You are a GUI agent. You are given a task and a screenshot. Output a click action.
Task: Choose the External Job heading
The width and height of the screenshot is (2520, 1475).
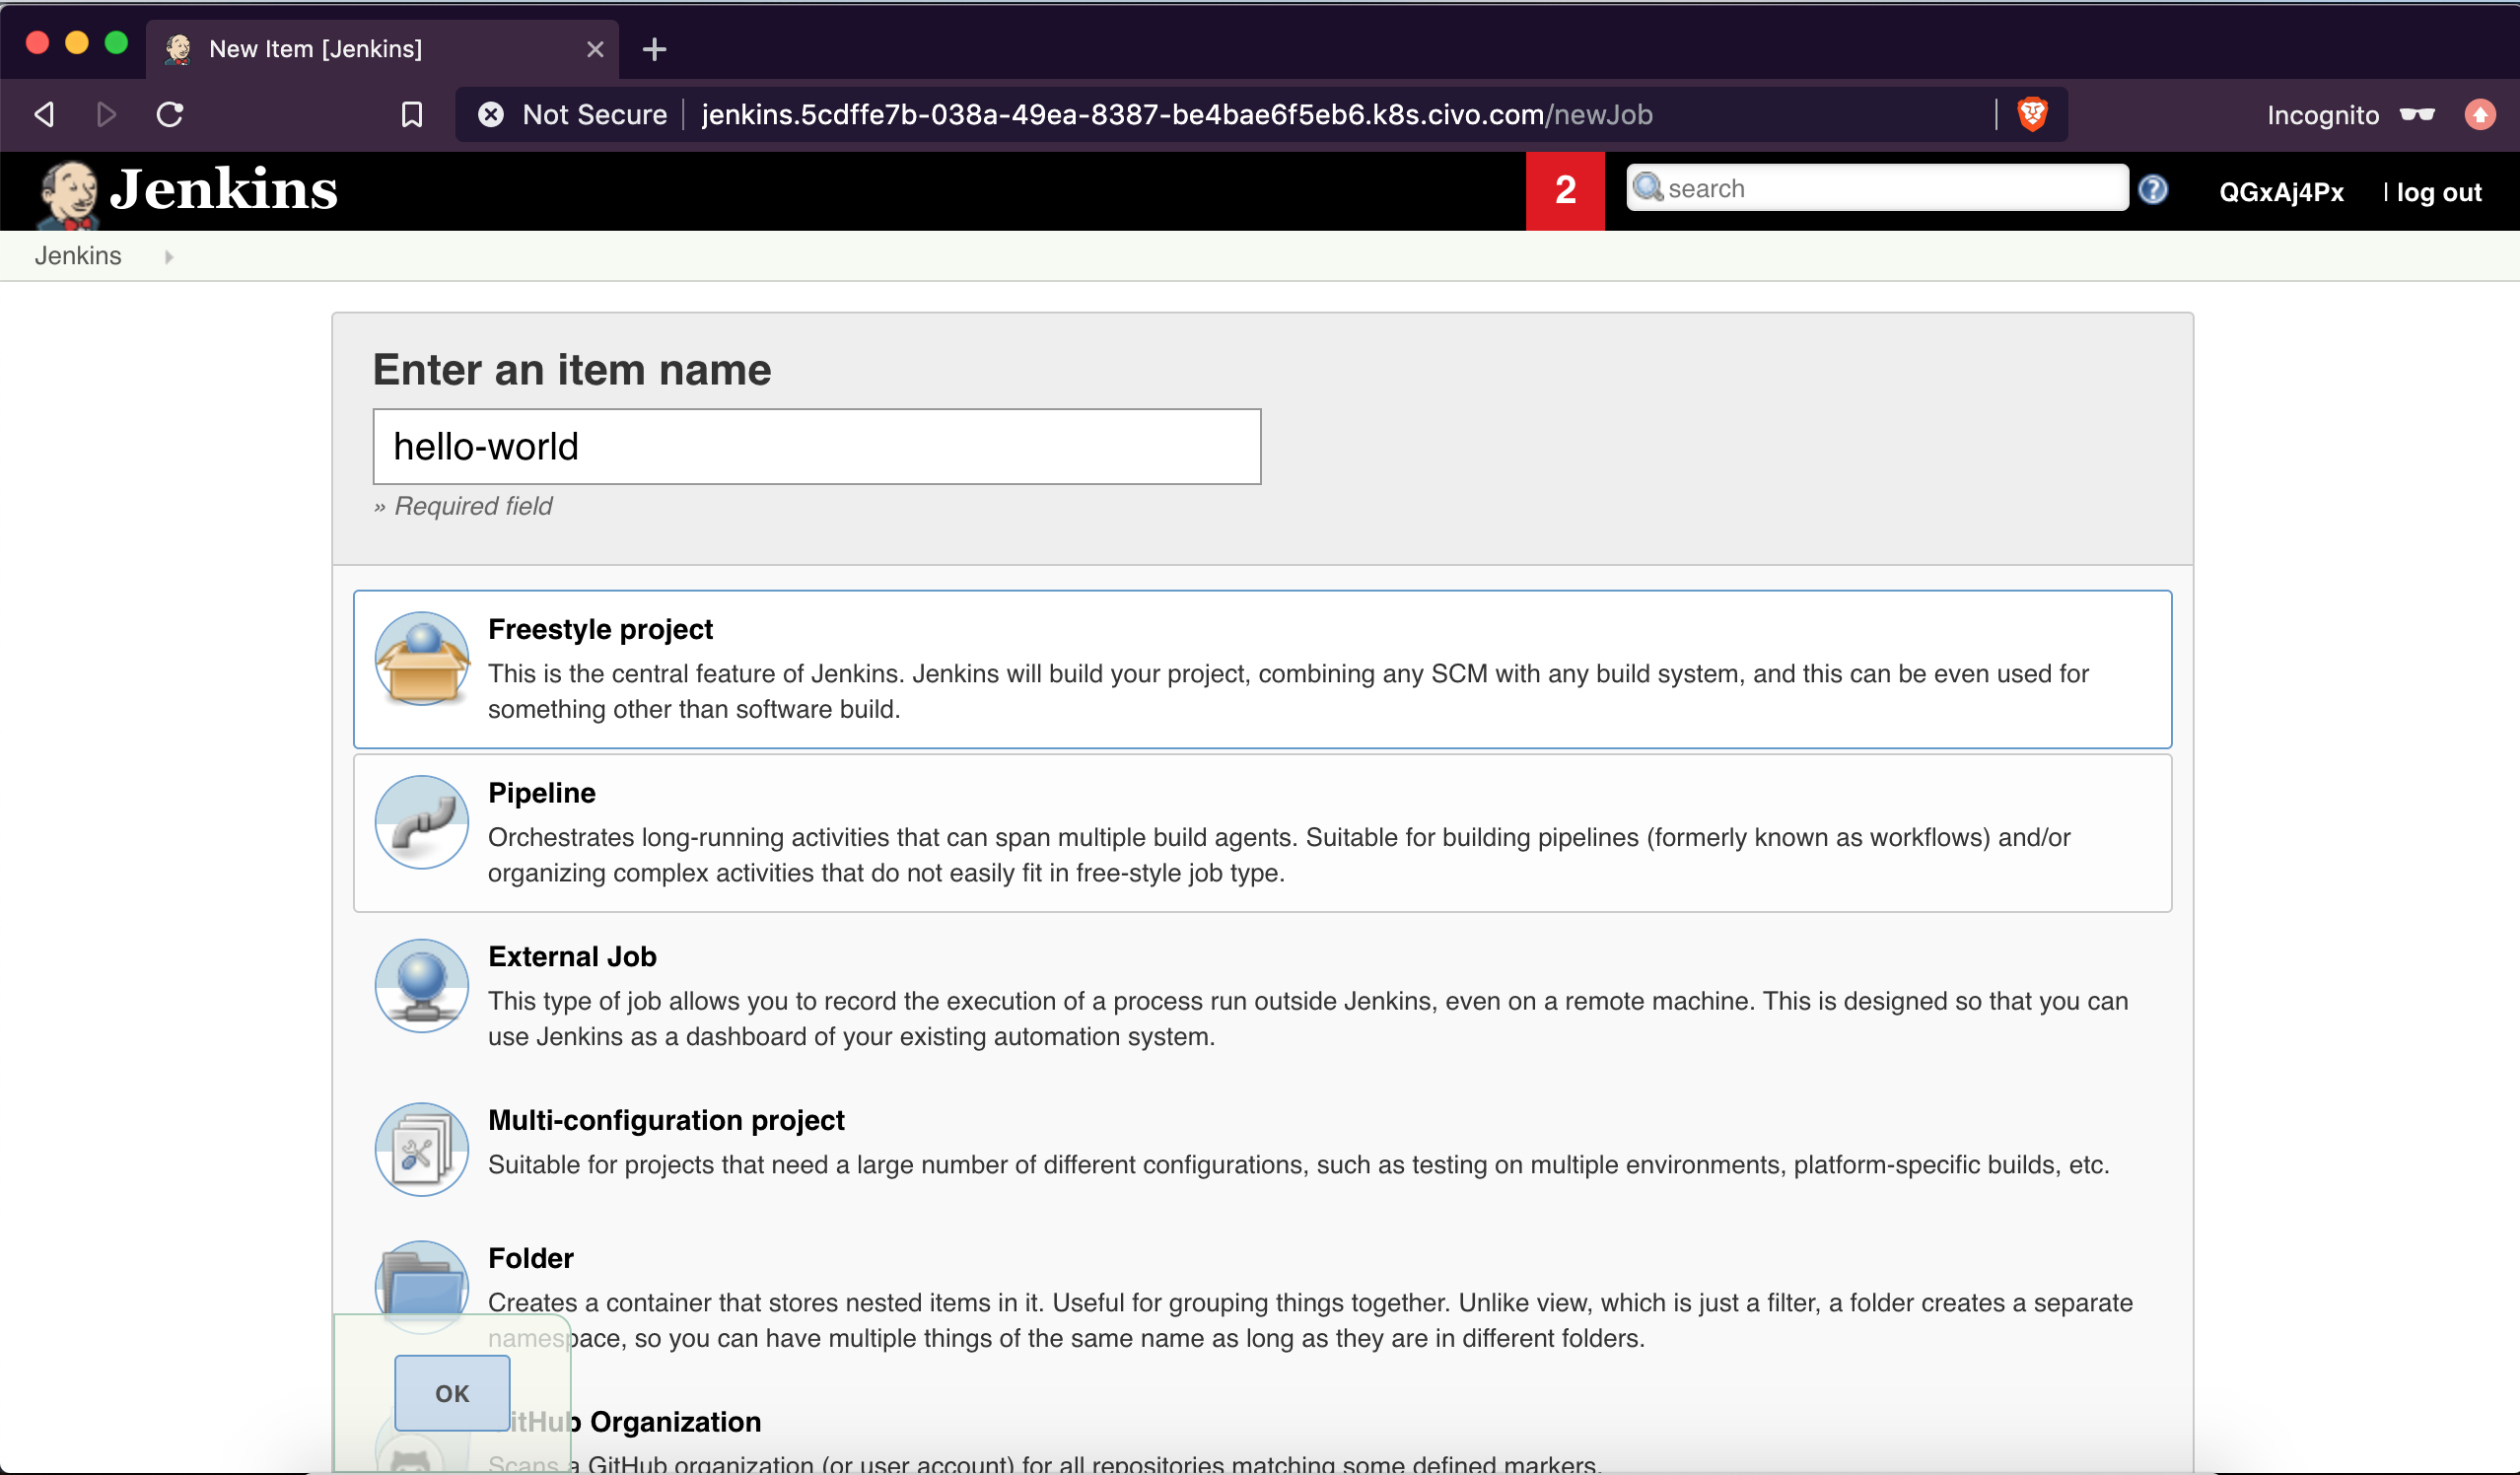(572, 956)
